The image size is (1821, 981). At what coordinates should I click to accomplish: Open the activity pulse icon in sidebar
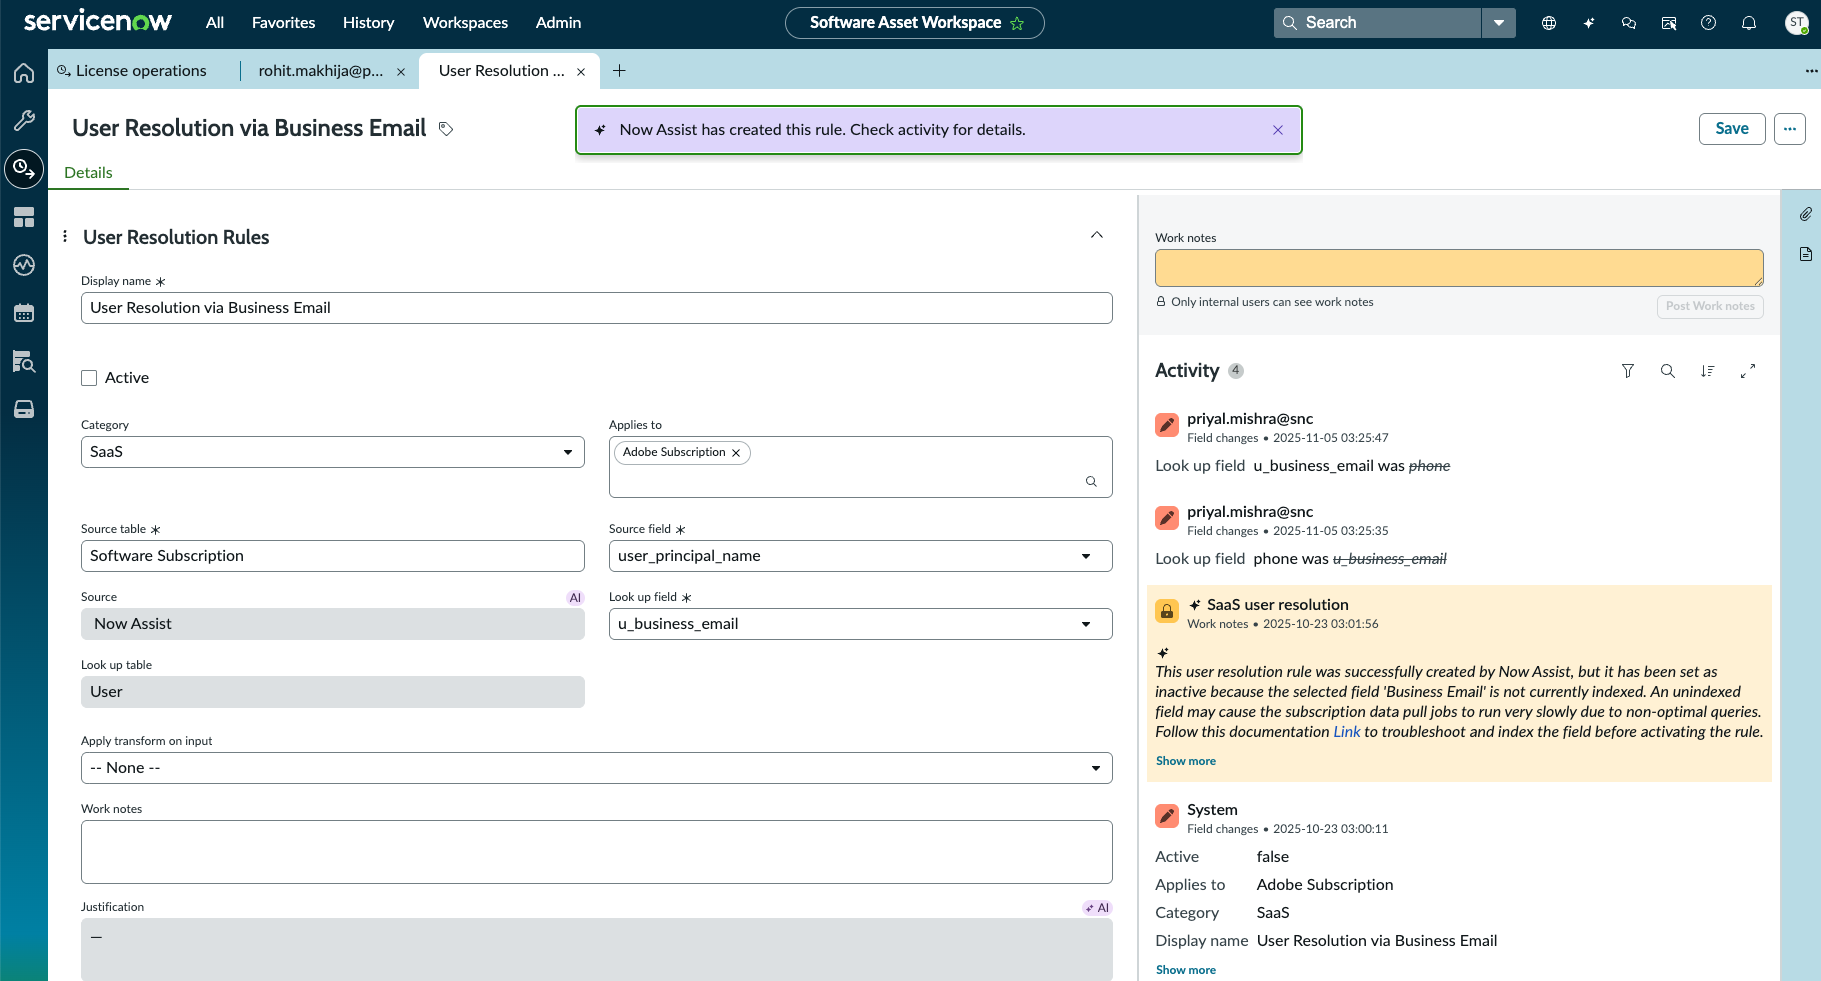click(24, 265)
